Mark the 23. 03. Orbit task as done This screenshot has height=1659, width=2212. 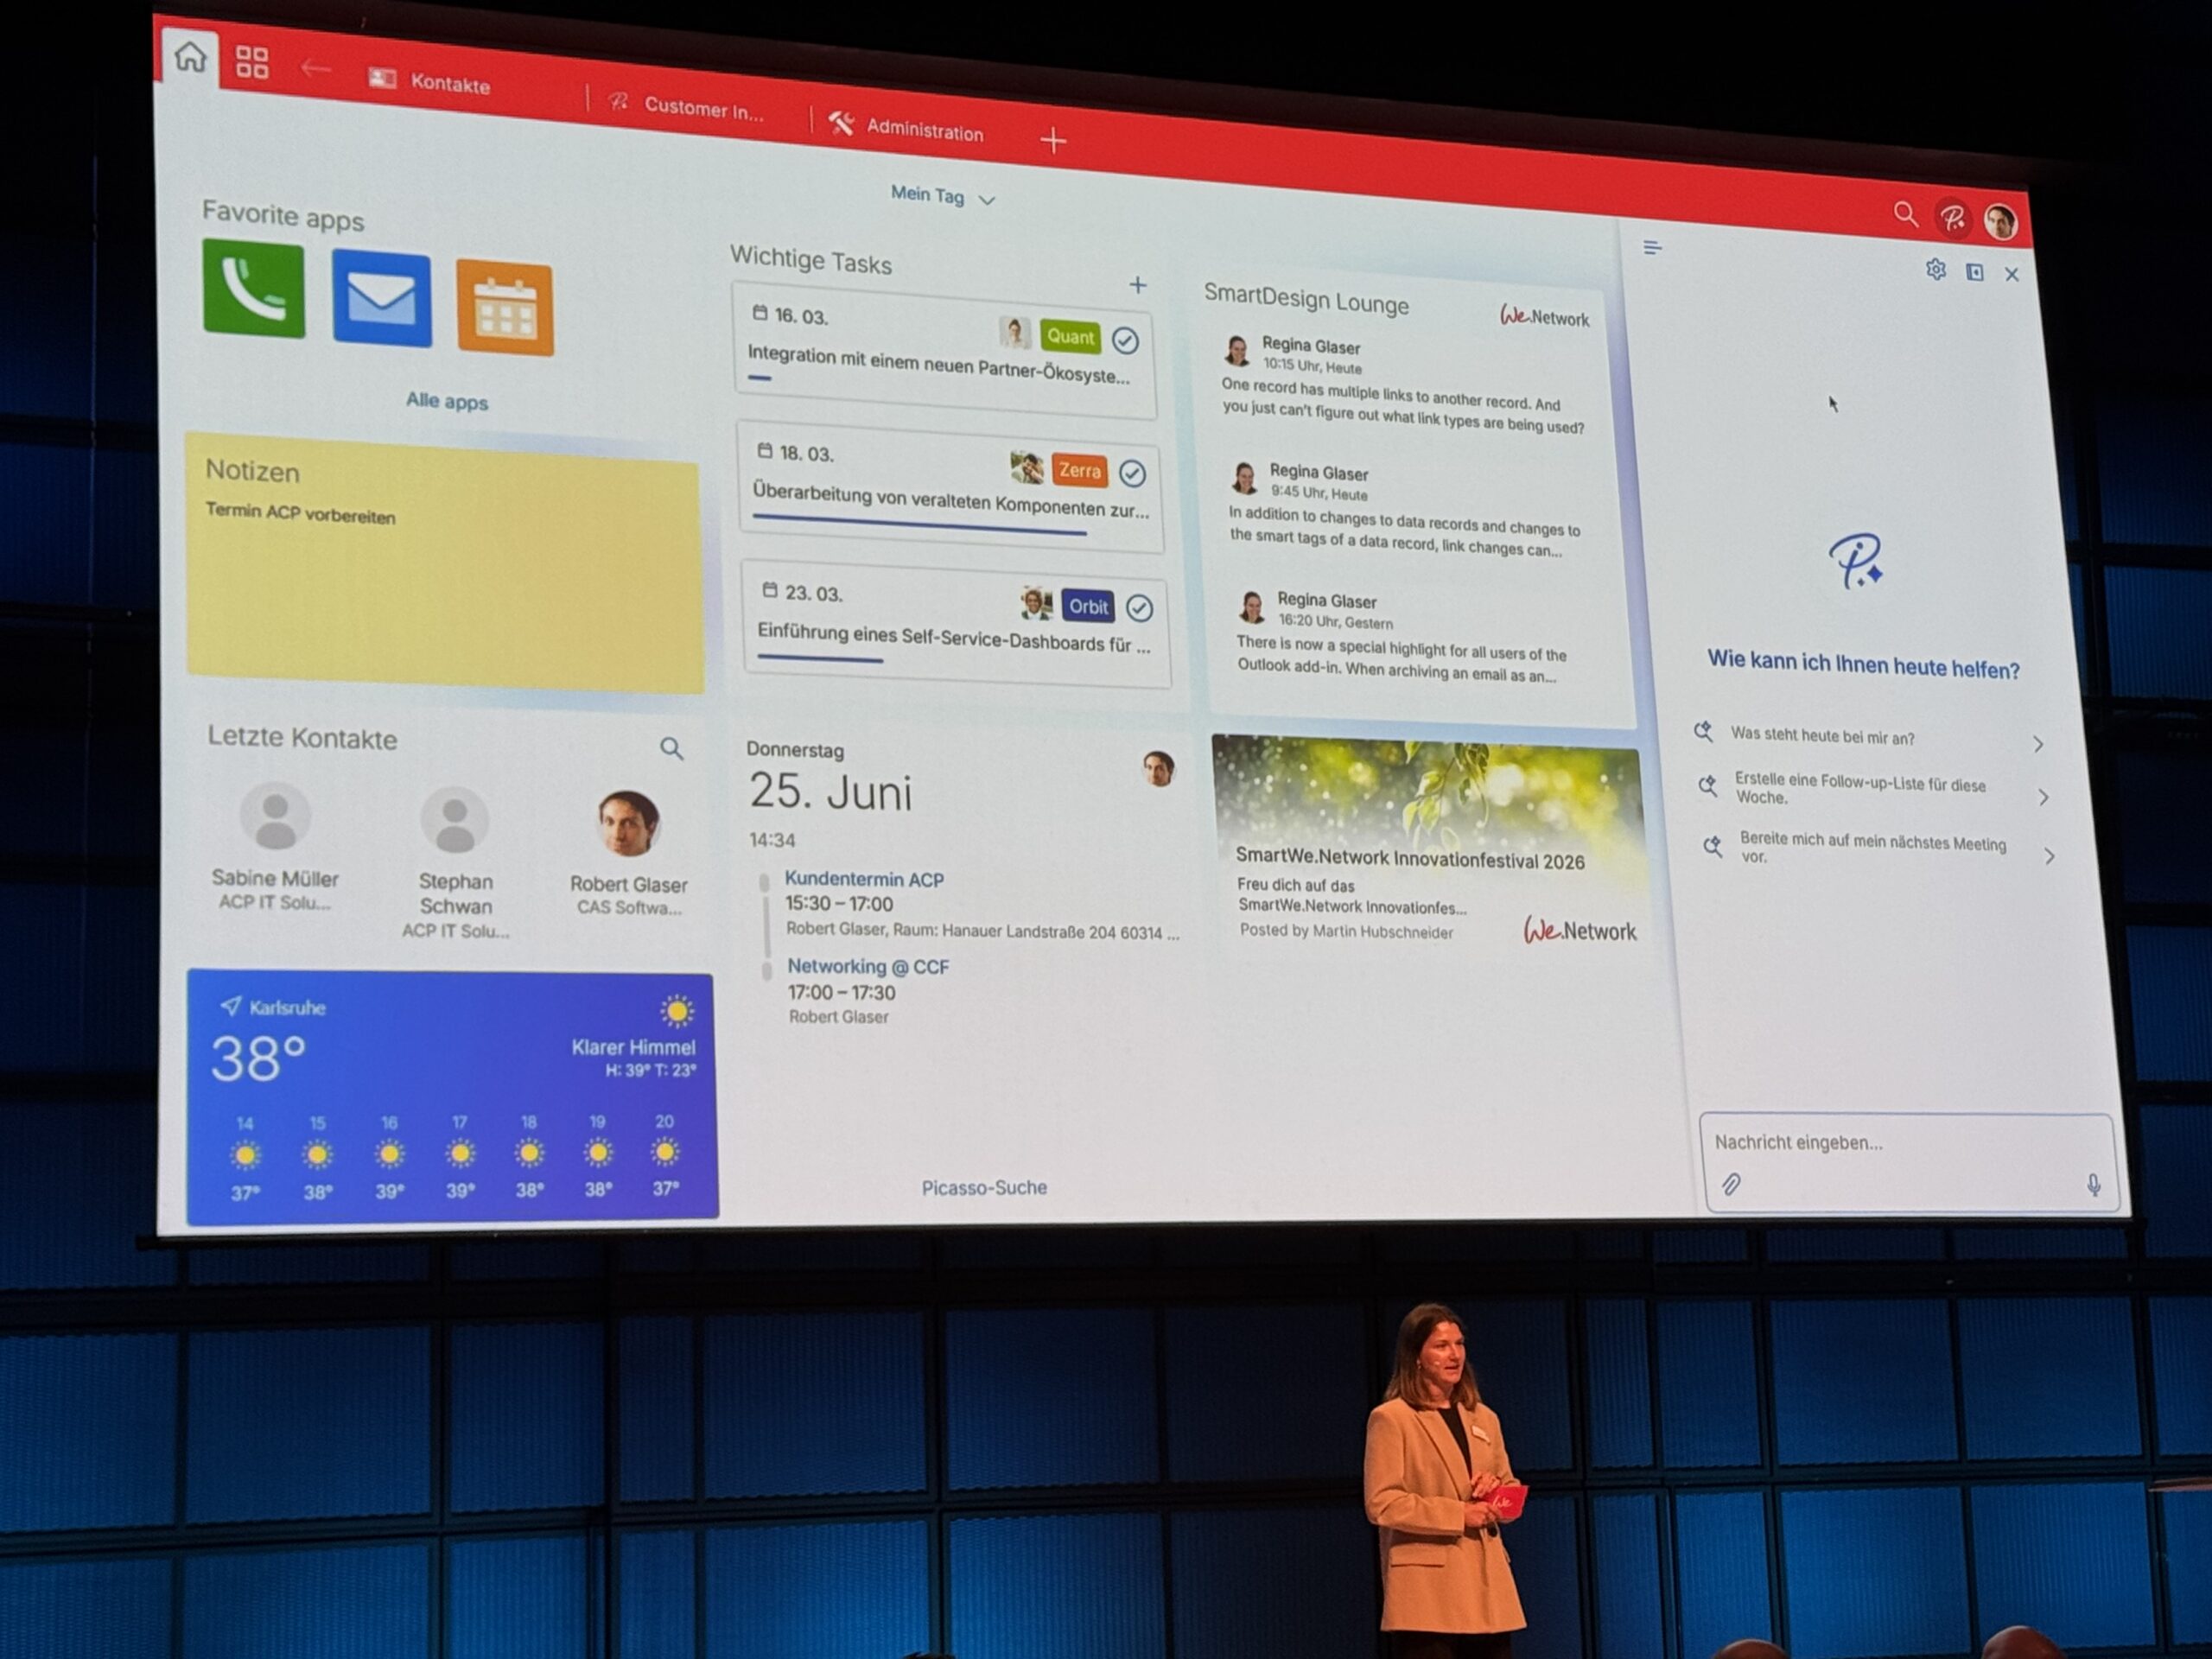(1139, 608)
